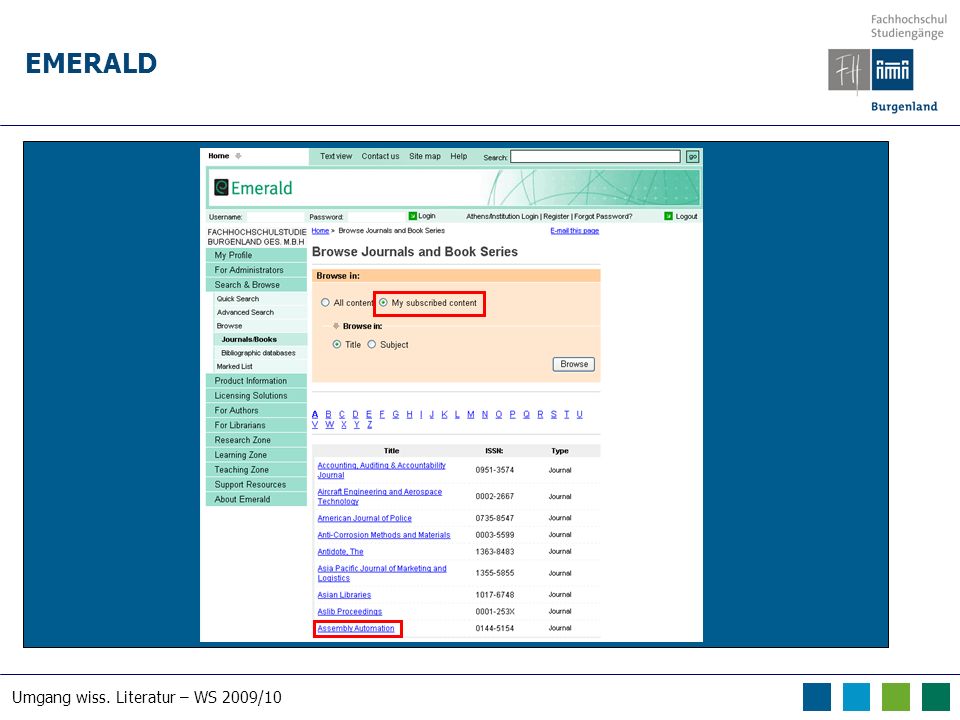Click alphabet letter M link
This screenshot has height=720, width=960.
tap(471, 414)
